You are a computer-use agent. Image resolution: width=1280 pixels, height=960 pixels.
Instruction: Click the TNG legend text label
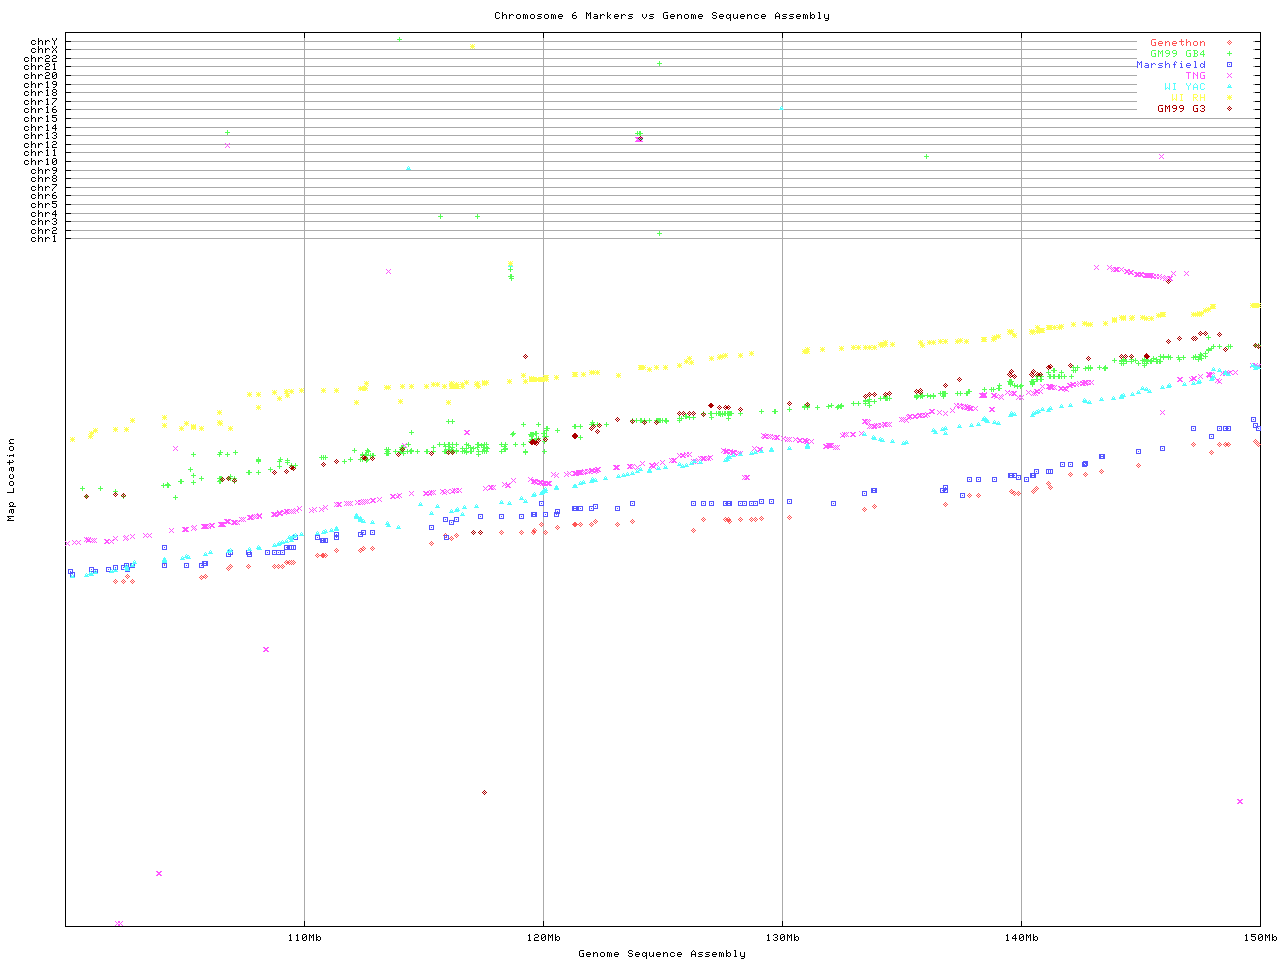1195,76
